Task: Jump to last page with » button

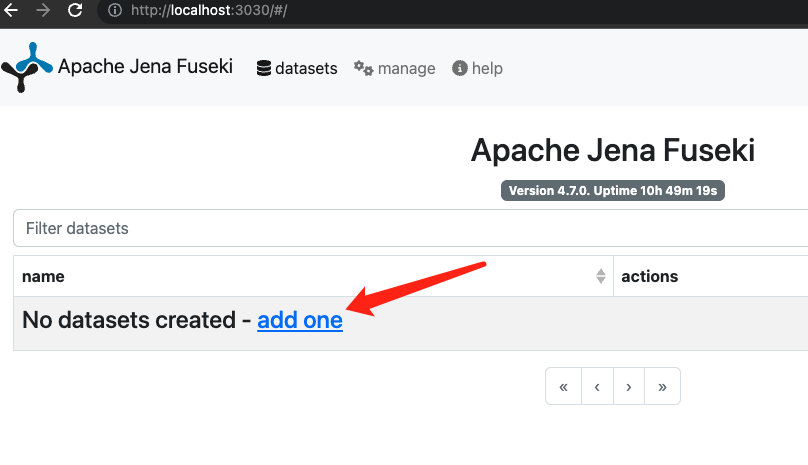Action: tap(662, 387)
